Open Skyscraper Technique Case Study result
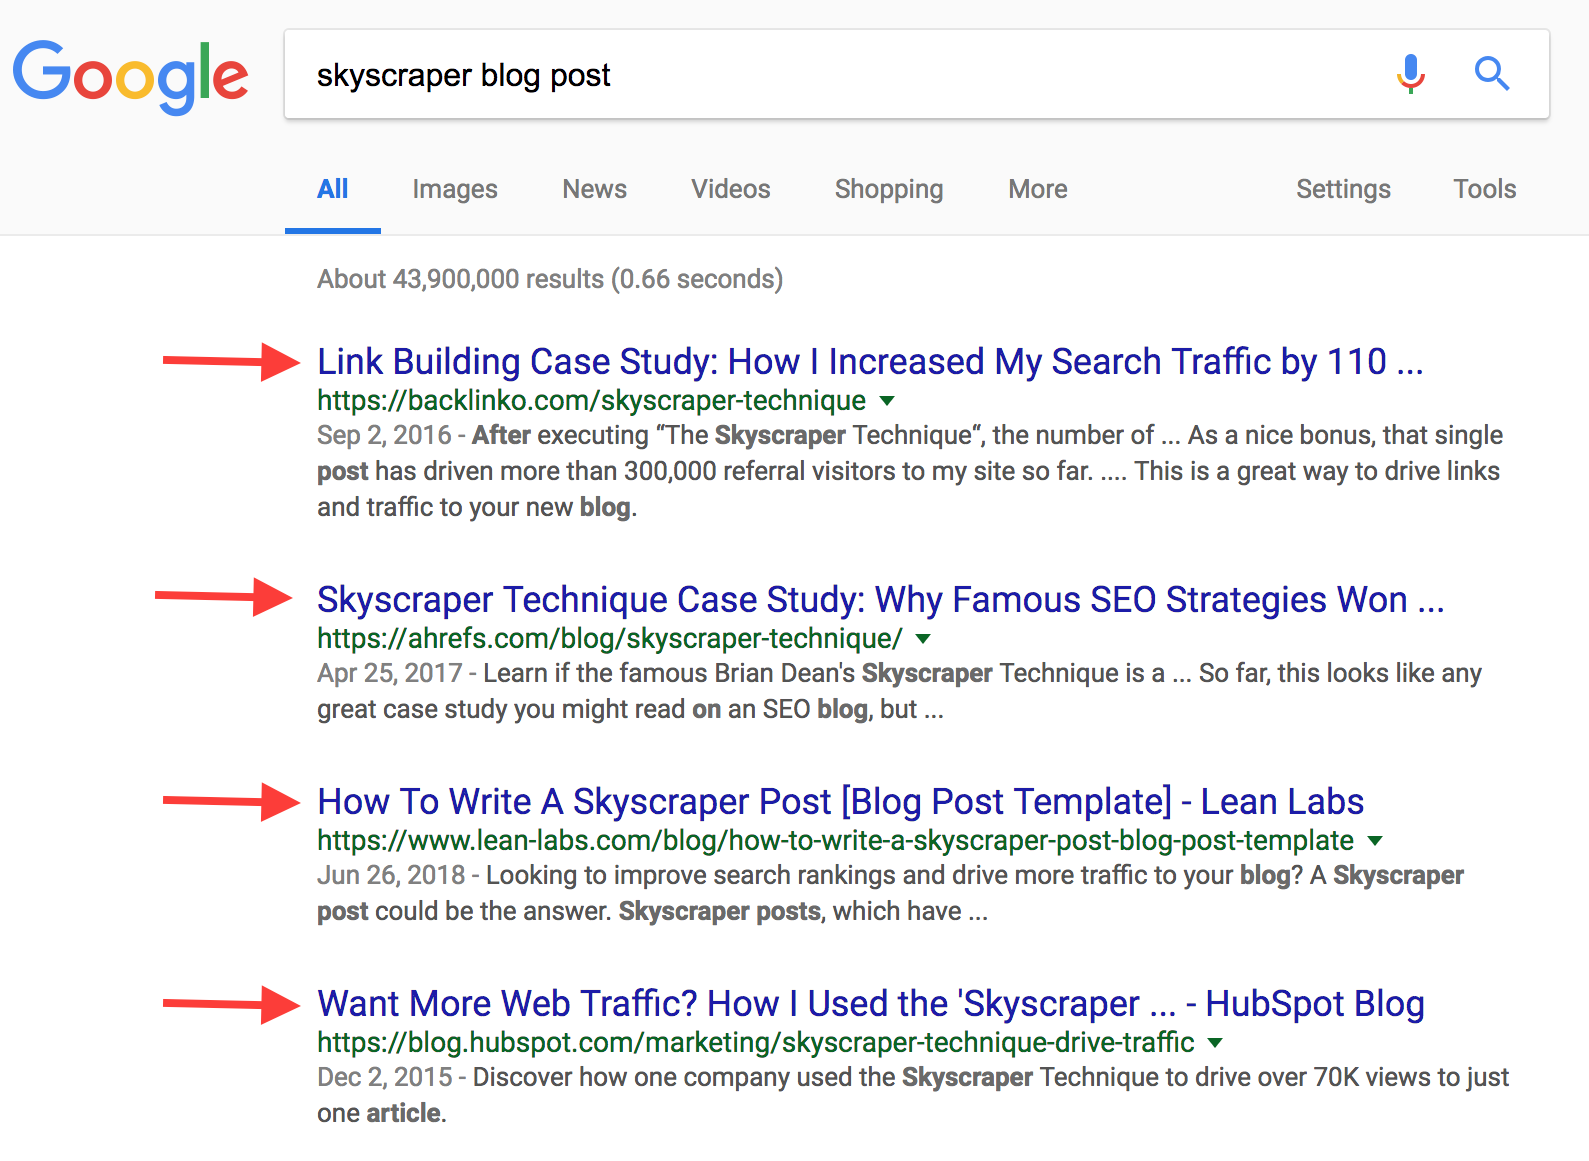This screenshot has height=1161, width=1589. pos(881,599)
